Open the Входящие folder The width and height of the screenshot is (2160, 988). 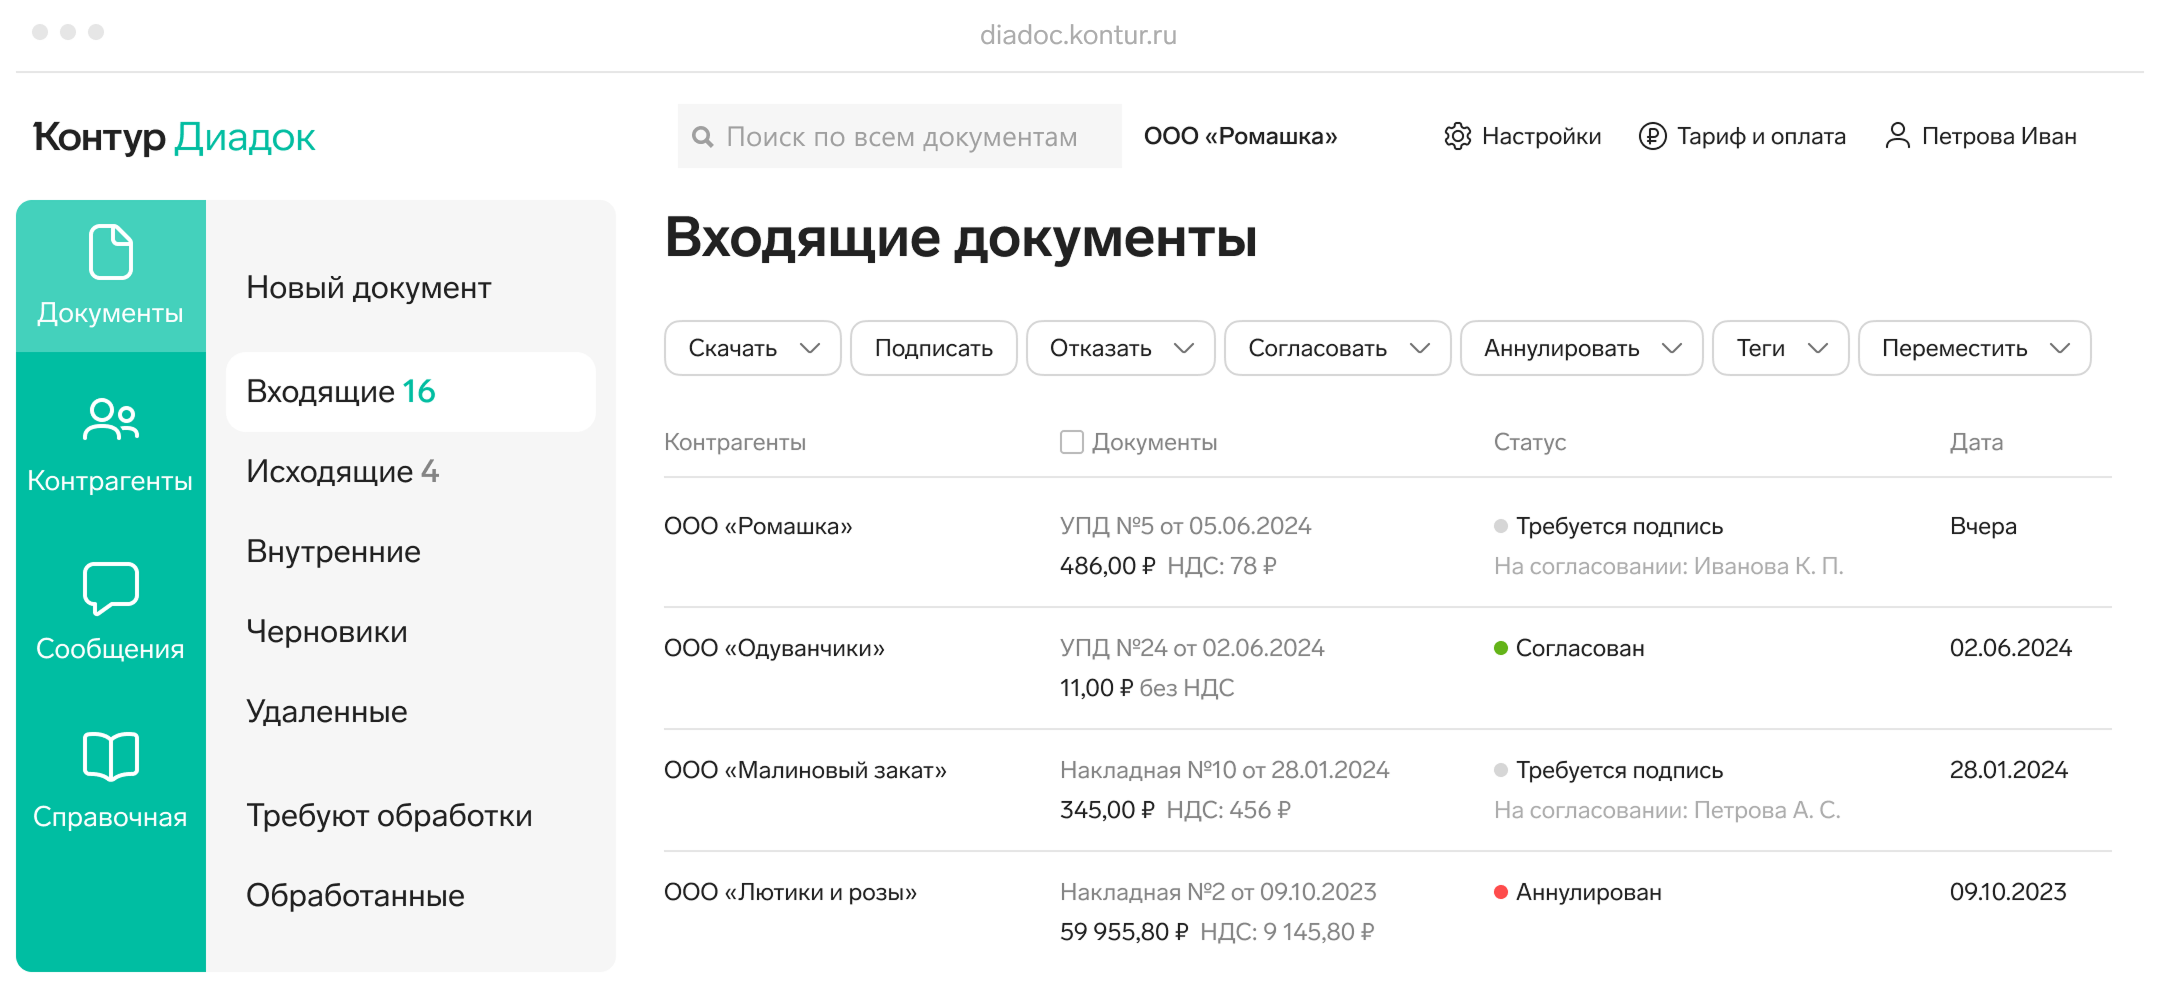click(411, 392)
